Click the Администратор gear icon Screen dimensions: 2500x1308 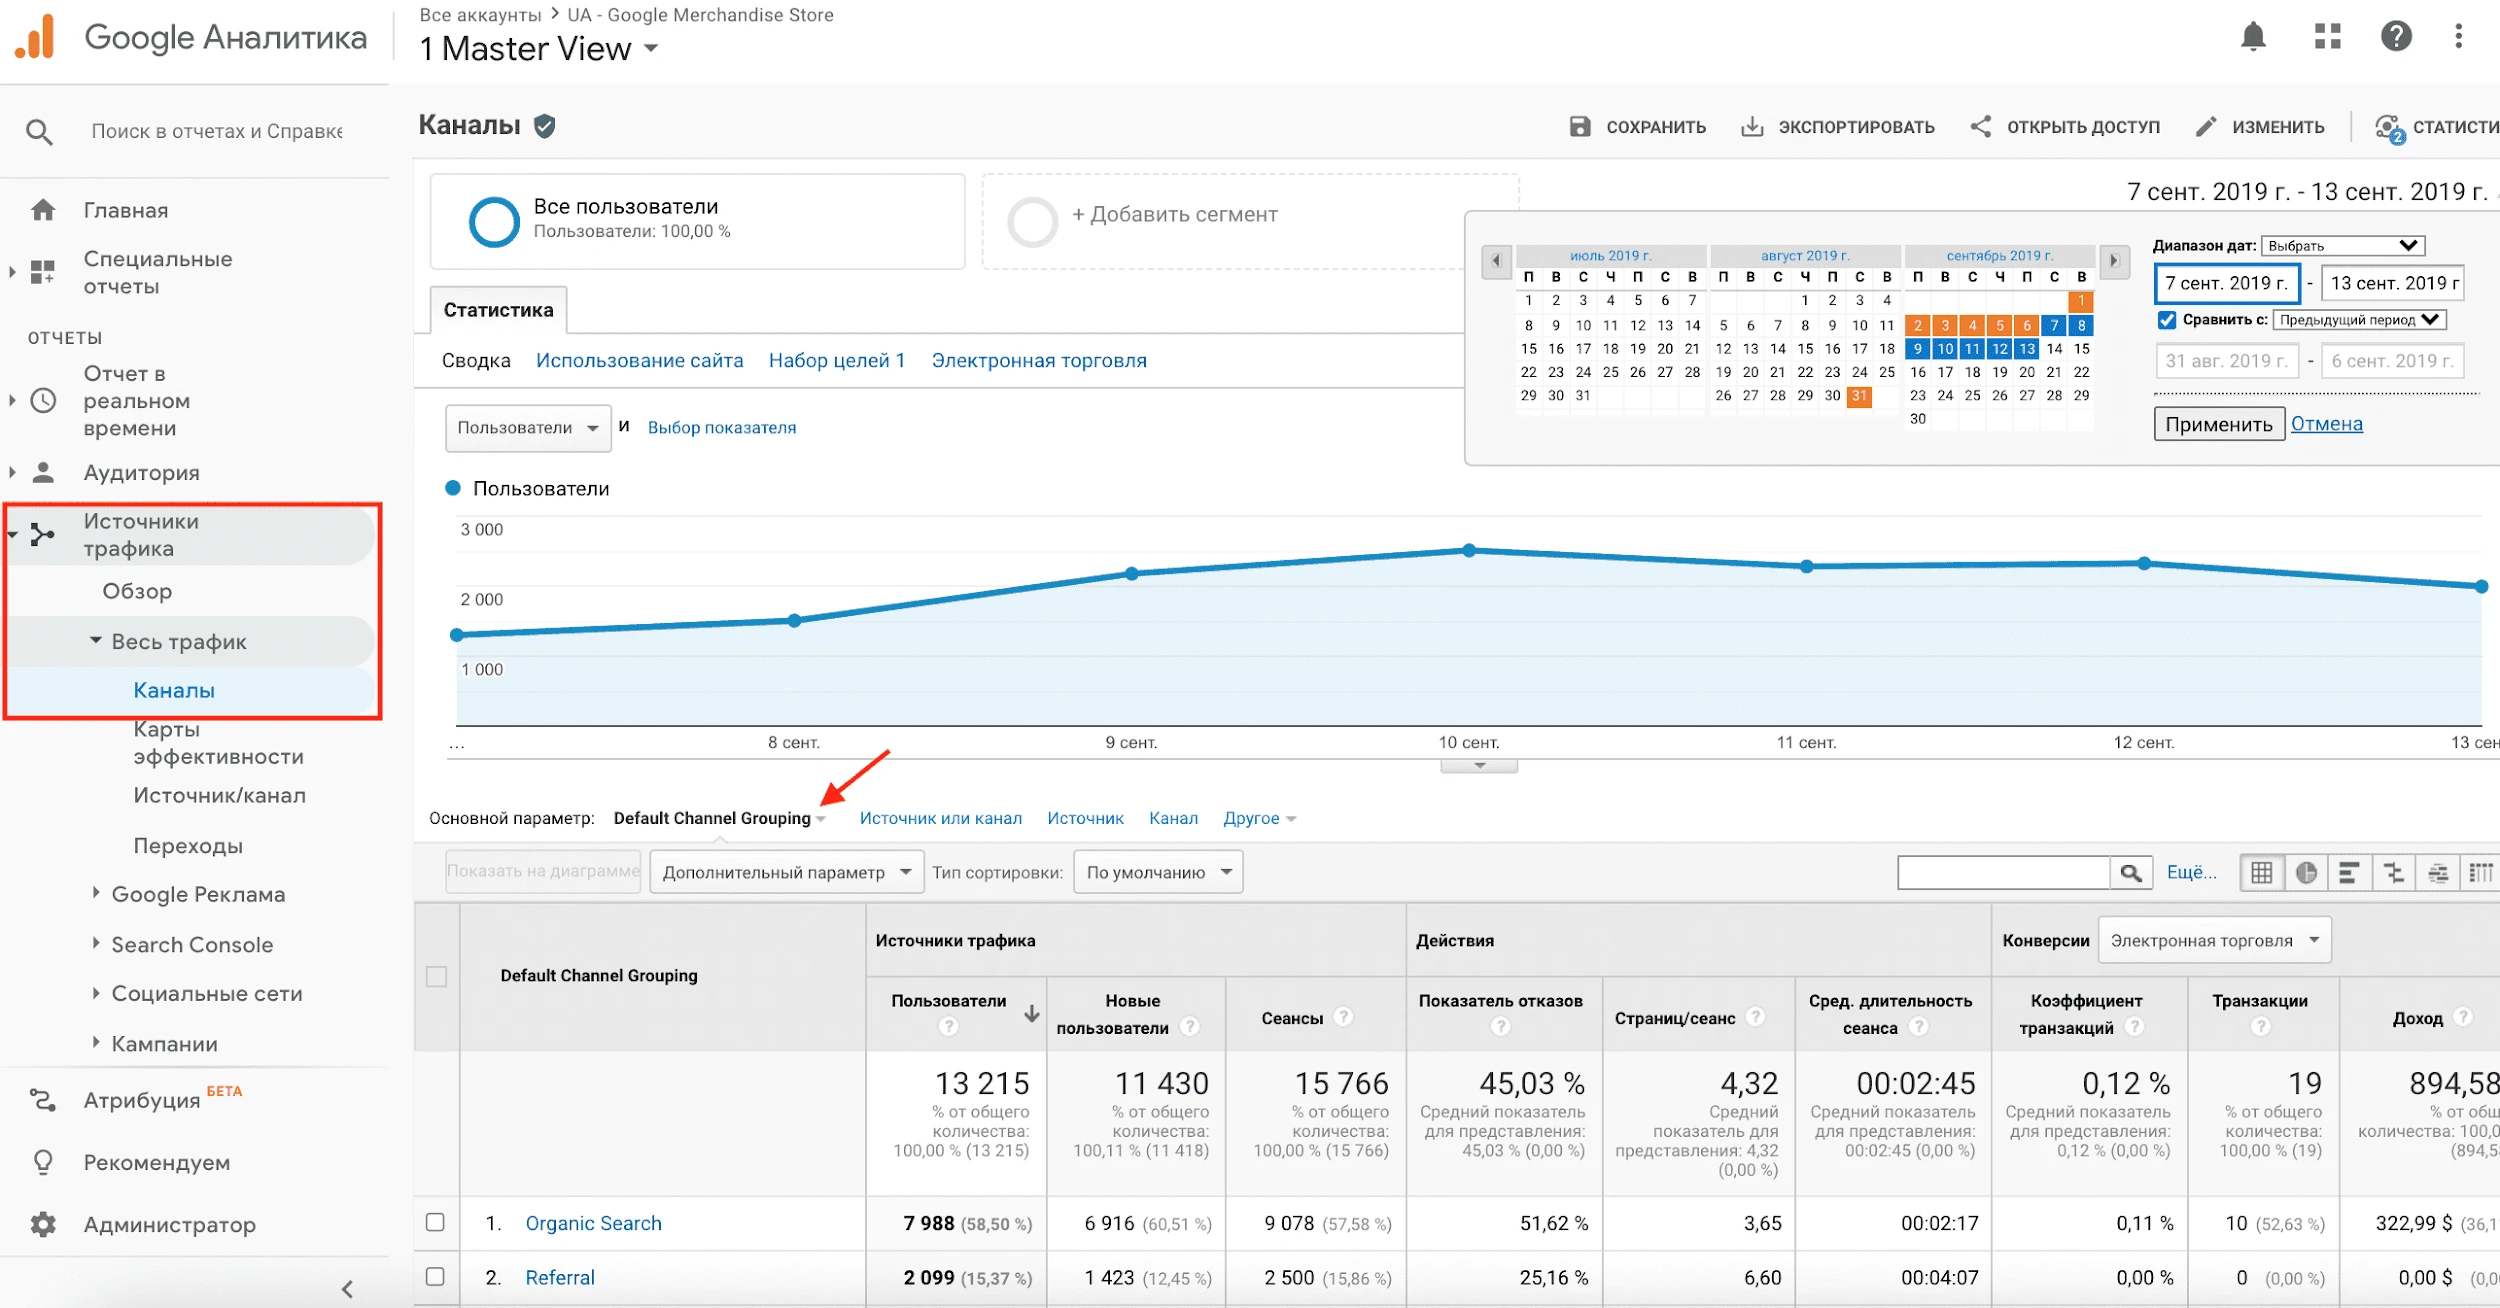pyautogui.click(x=43, y=1224)
